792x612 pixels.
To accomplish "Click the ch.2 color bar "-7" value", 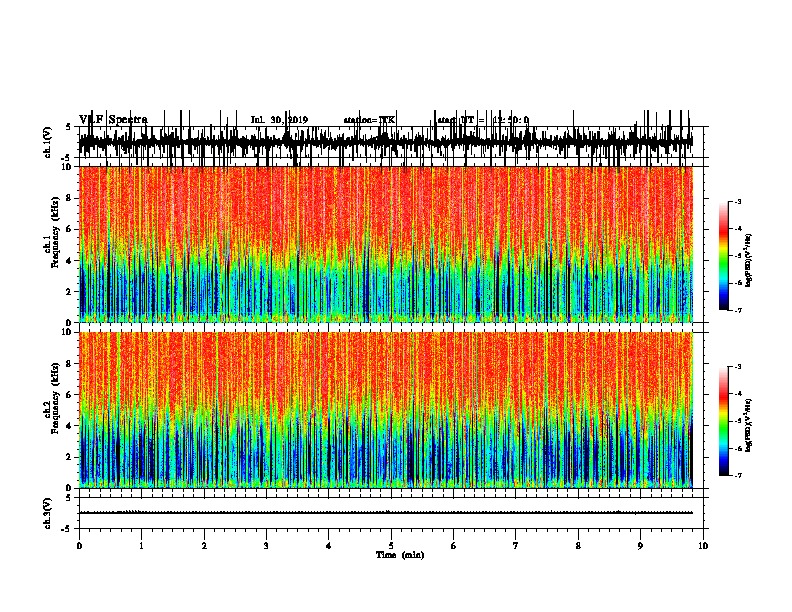I will 737,475.
